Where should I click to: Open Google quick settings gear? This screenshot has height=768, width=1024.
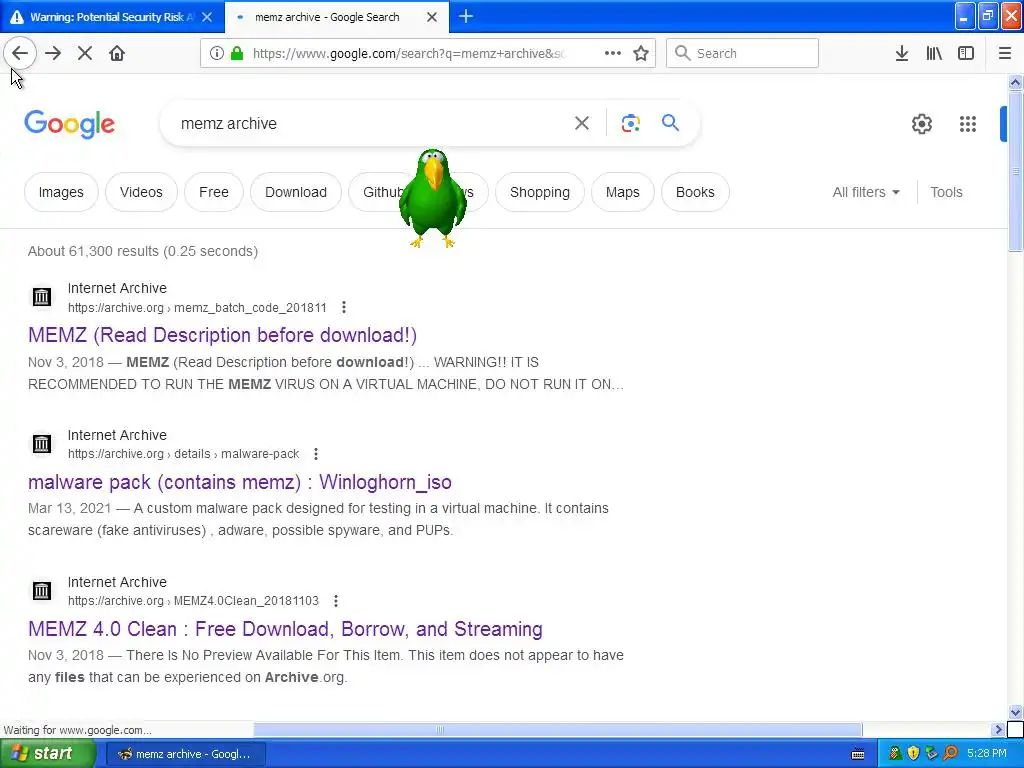coord(921,124)
